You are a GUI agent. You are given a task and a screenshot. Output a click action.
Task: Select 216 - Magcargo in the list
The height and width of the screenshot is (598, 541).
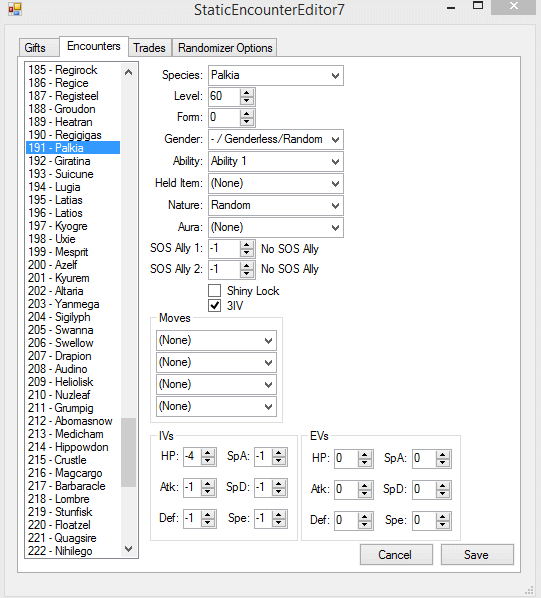pyautogui.click(x=73, y=473)
